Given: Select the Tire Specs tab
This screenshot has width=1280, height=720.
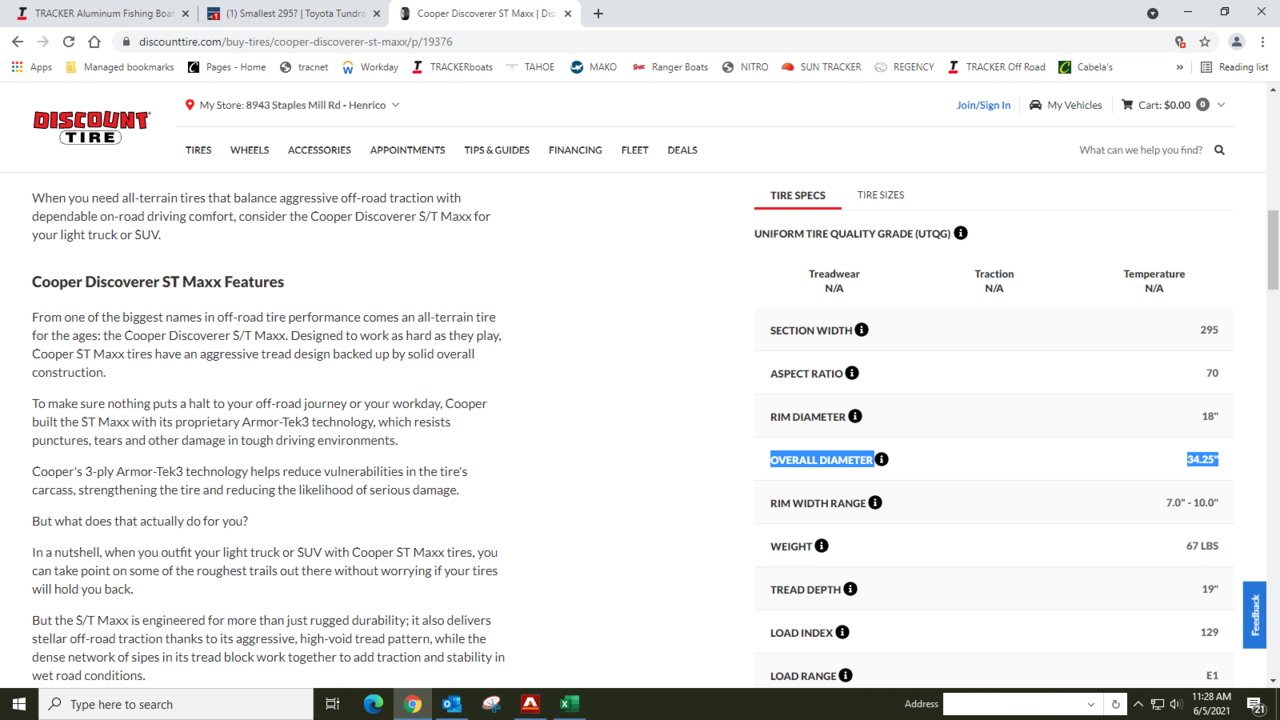Looking at the screenshot, I should 798,195.
